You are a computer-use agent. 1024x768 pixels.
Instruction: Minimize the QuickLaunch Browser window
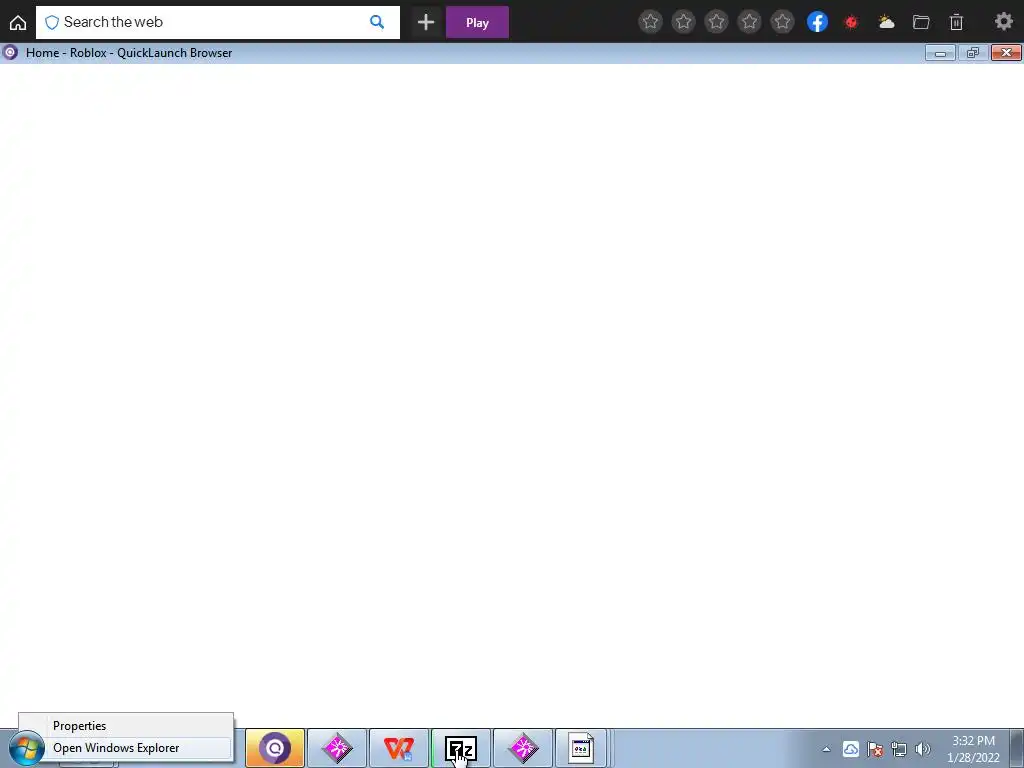940,53
